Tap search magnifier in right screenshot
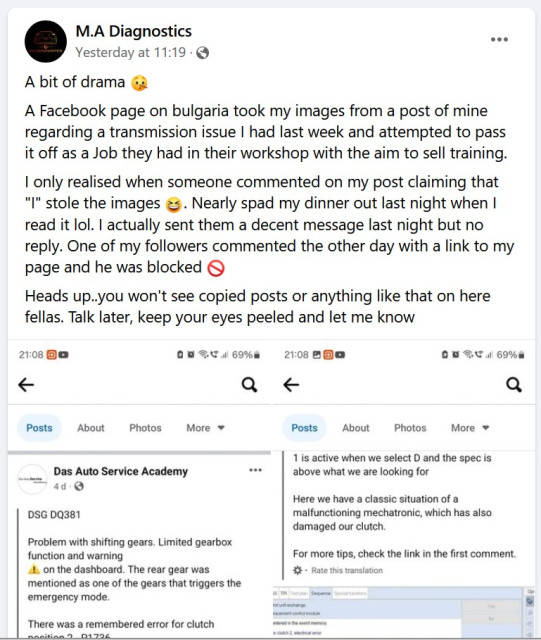Viewport: 541px width, 640px height. coord(514,384)
